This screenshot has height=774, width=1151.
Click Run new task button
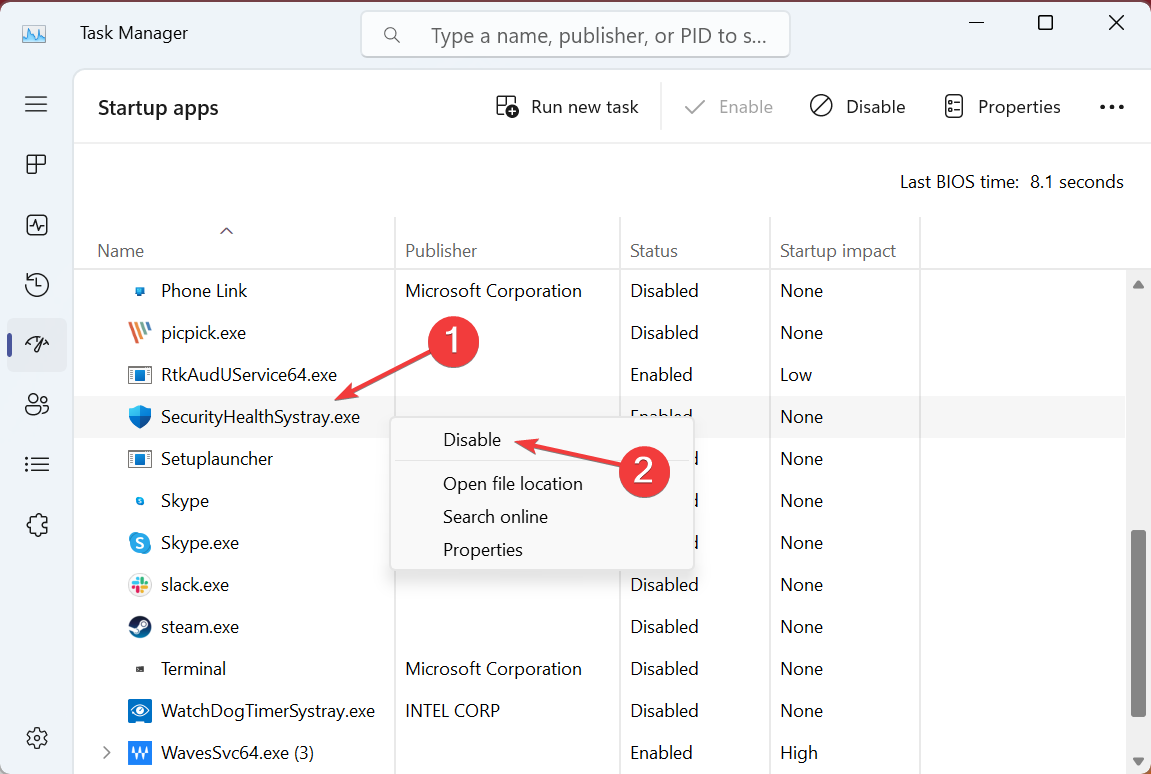coord(567,107)
